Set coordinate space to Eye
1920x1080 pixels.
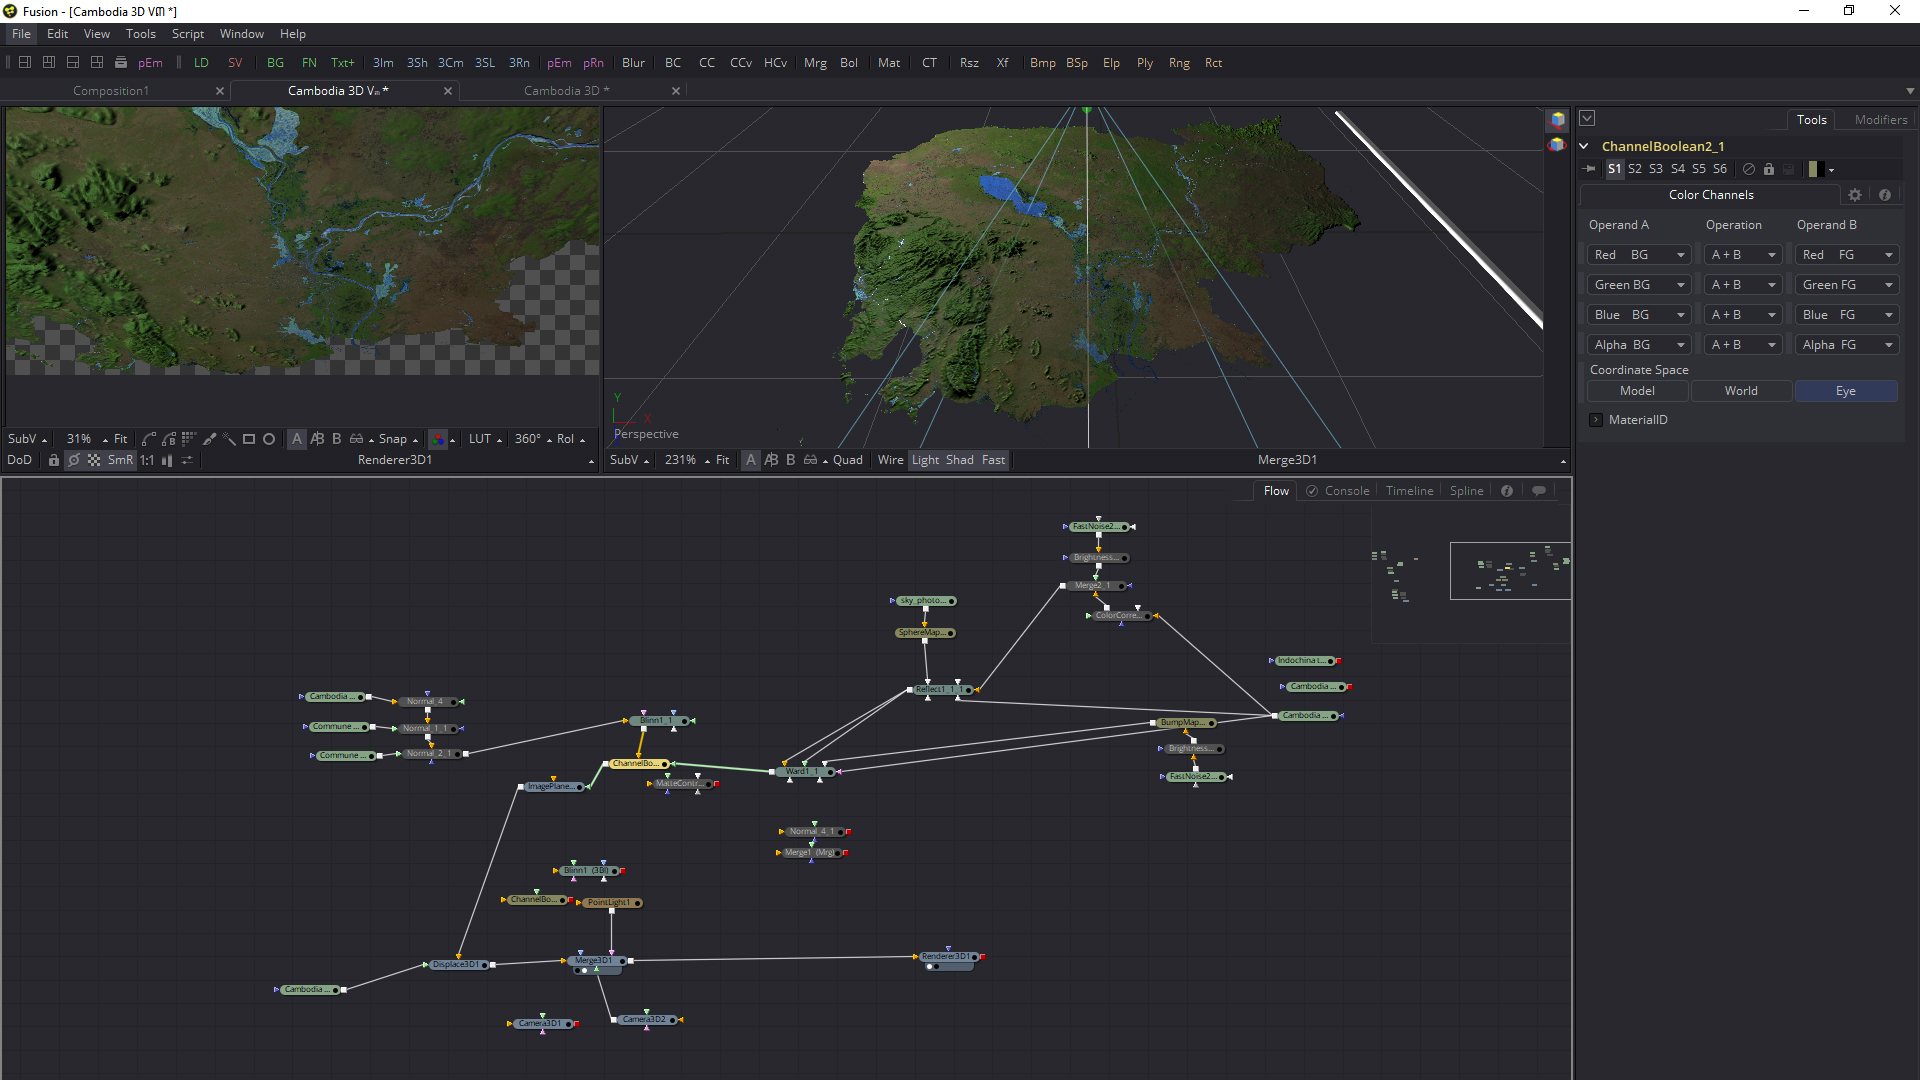tap(1846, 391)
